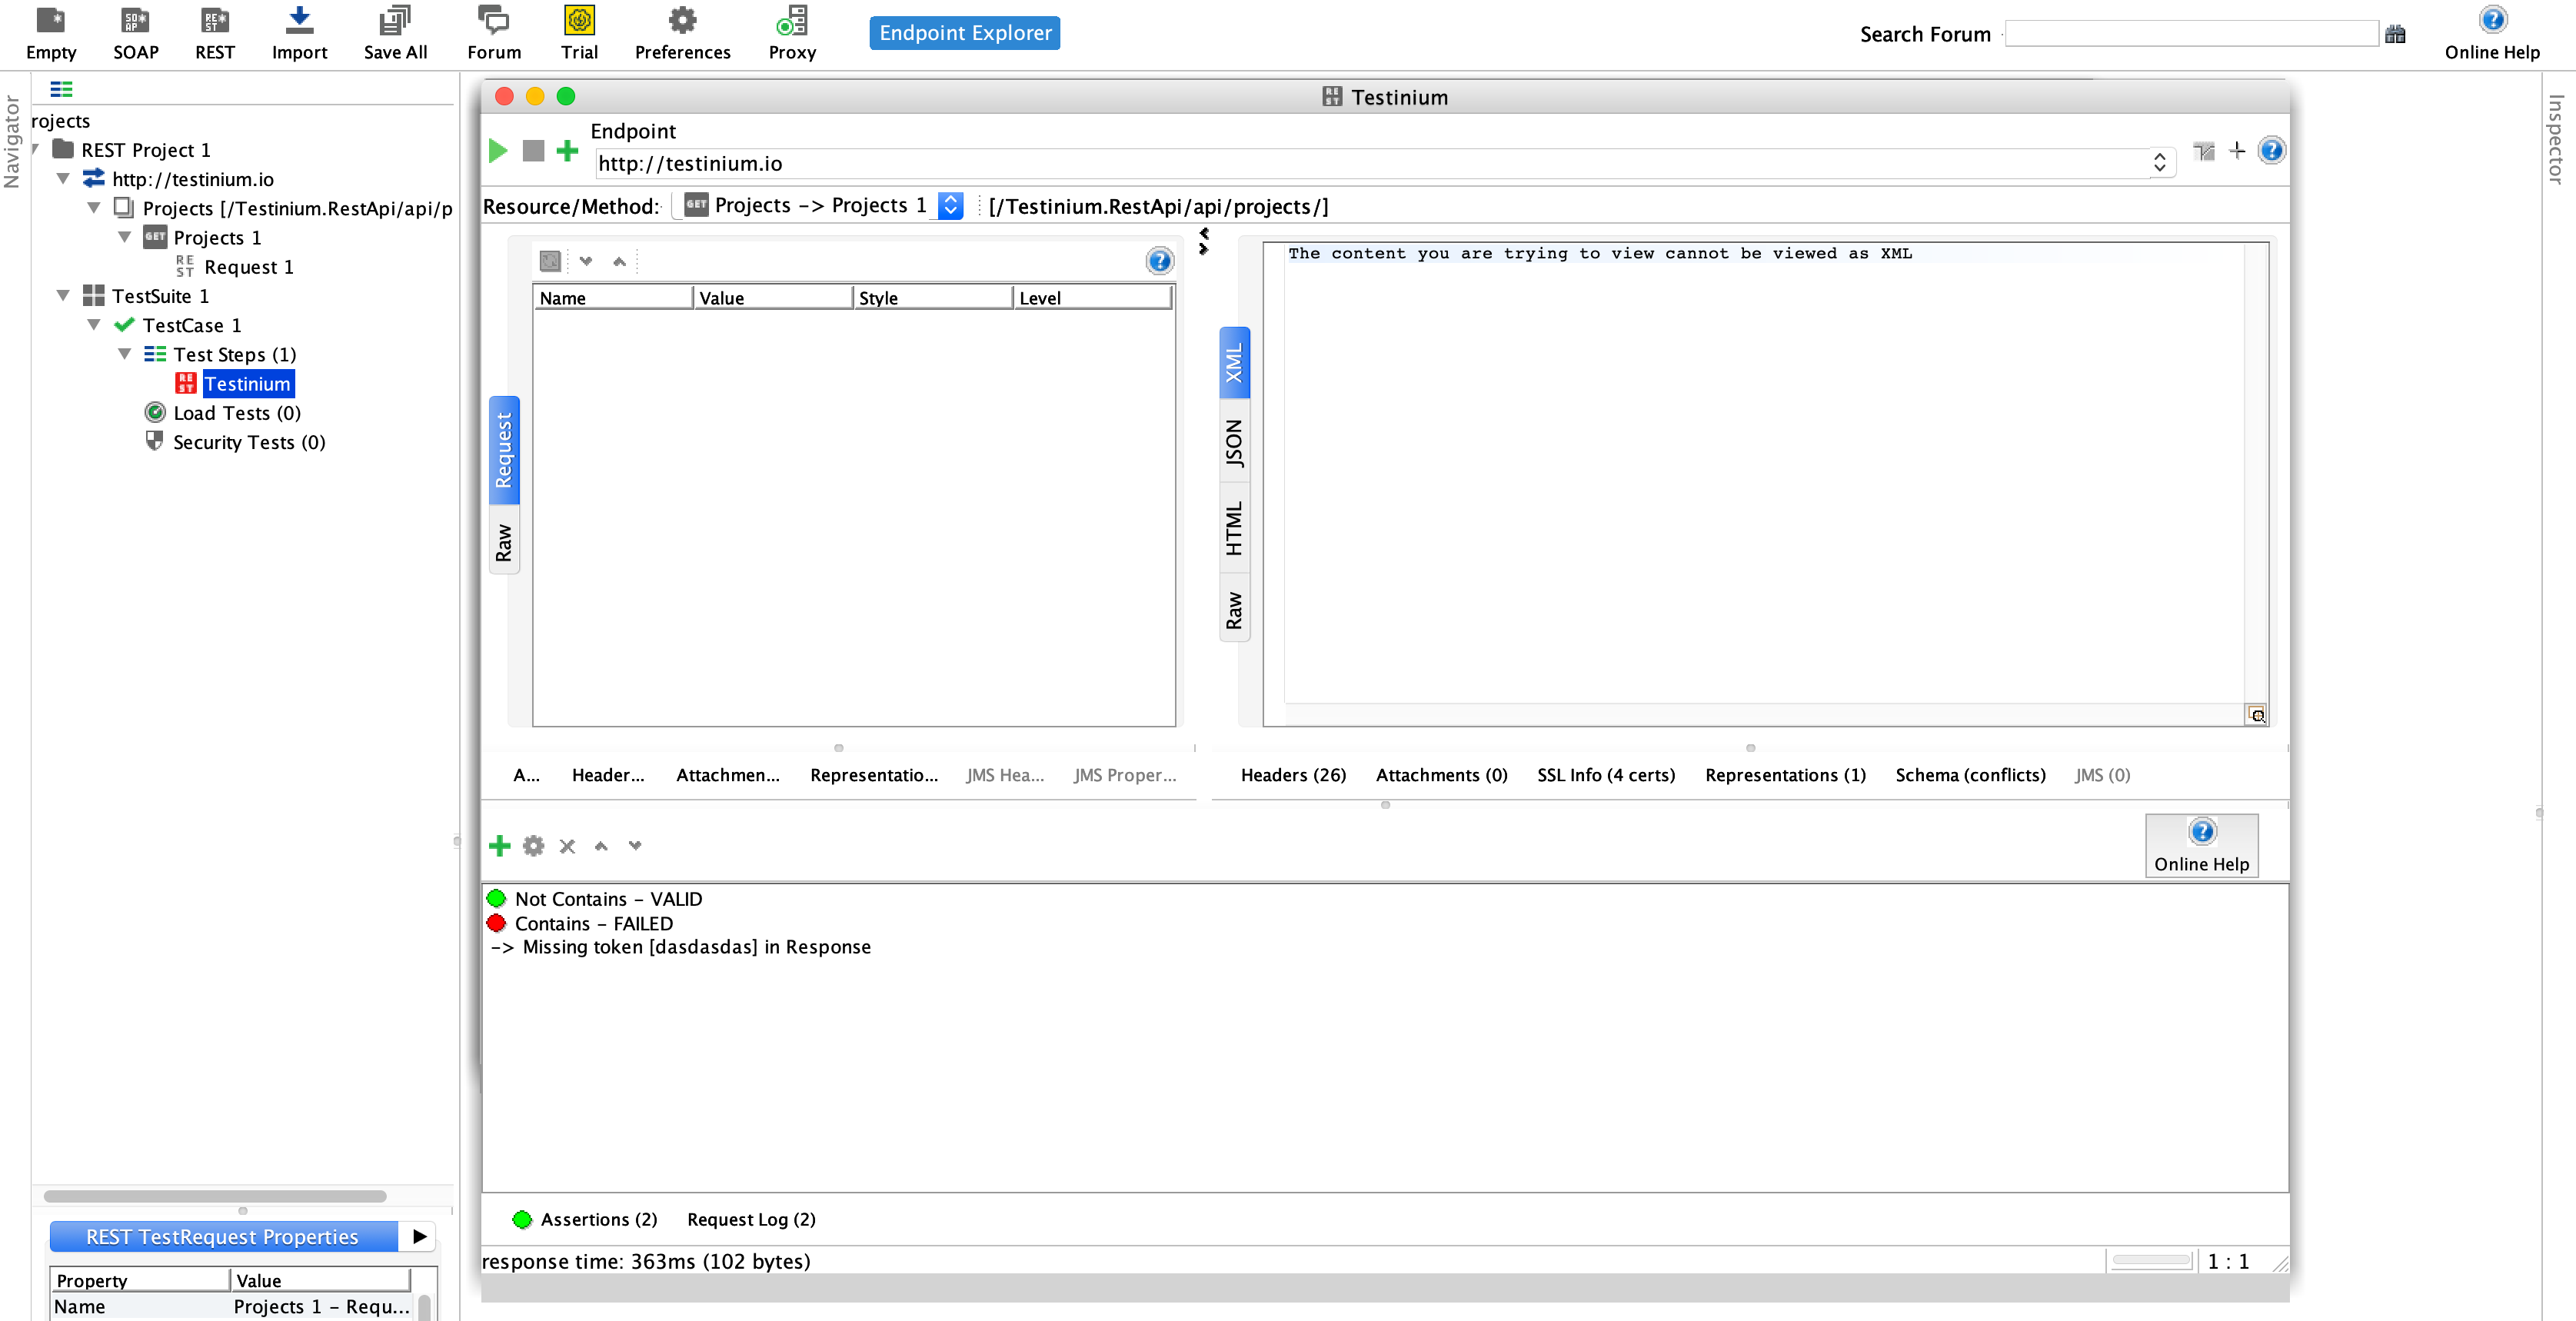Select the Request vertical tab
This screenshot has height=1321, width=2576.
tap(503, 450)
